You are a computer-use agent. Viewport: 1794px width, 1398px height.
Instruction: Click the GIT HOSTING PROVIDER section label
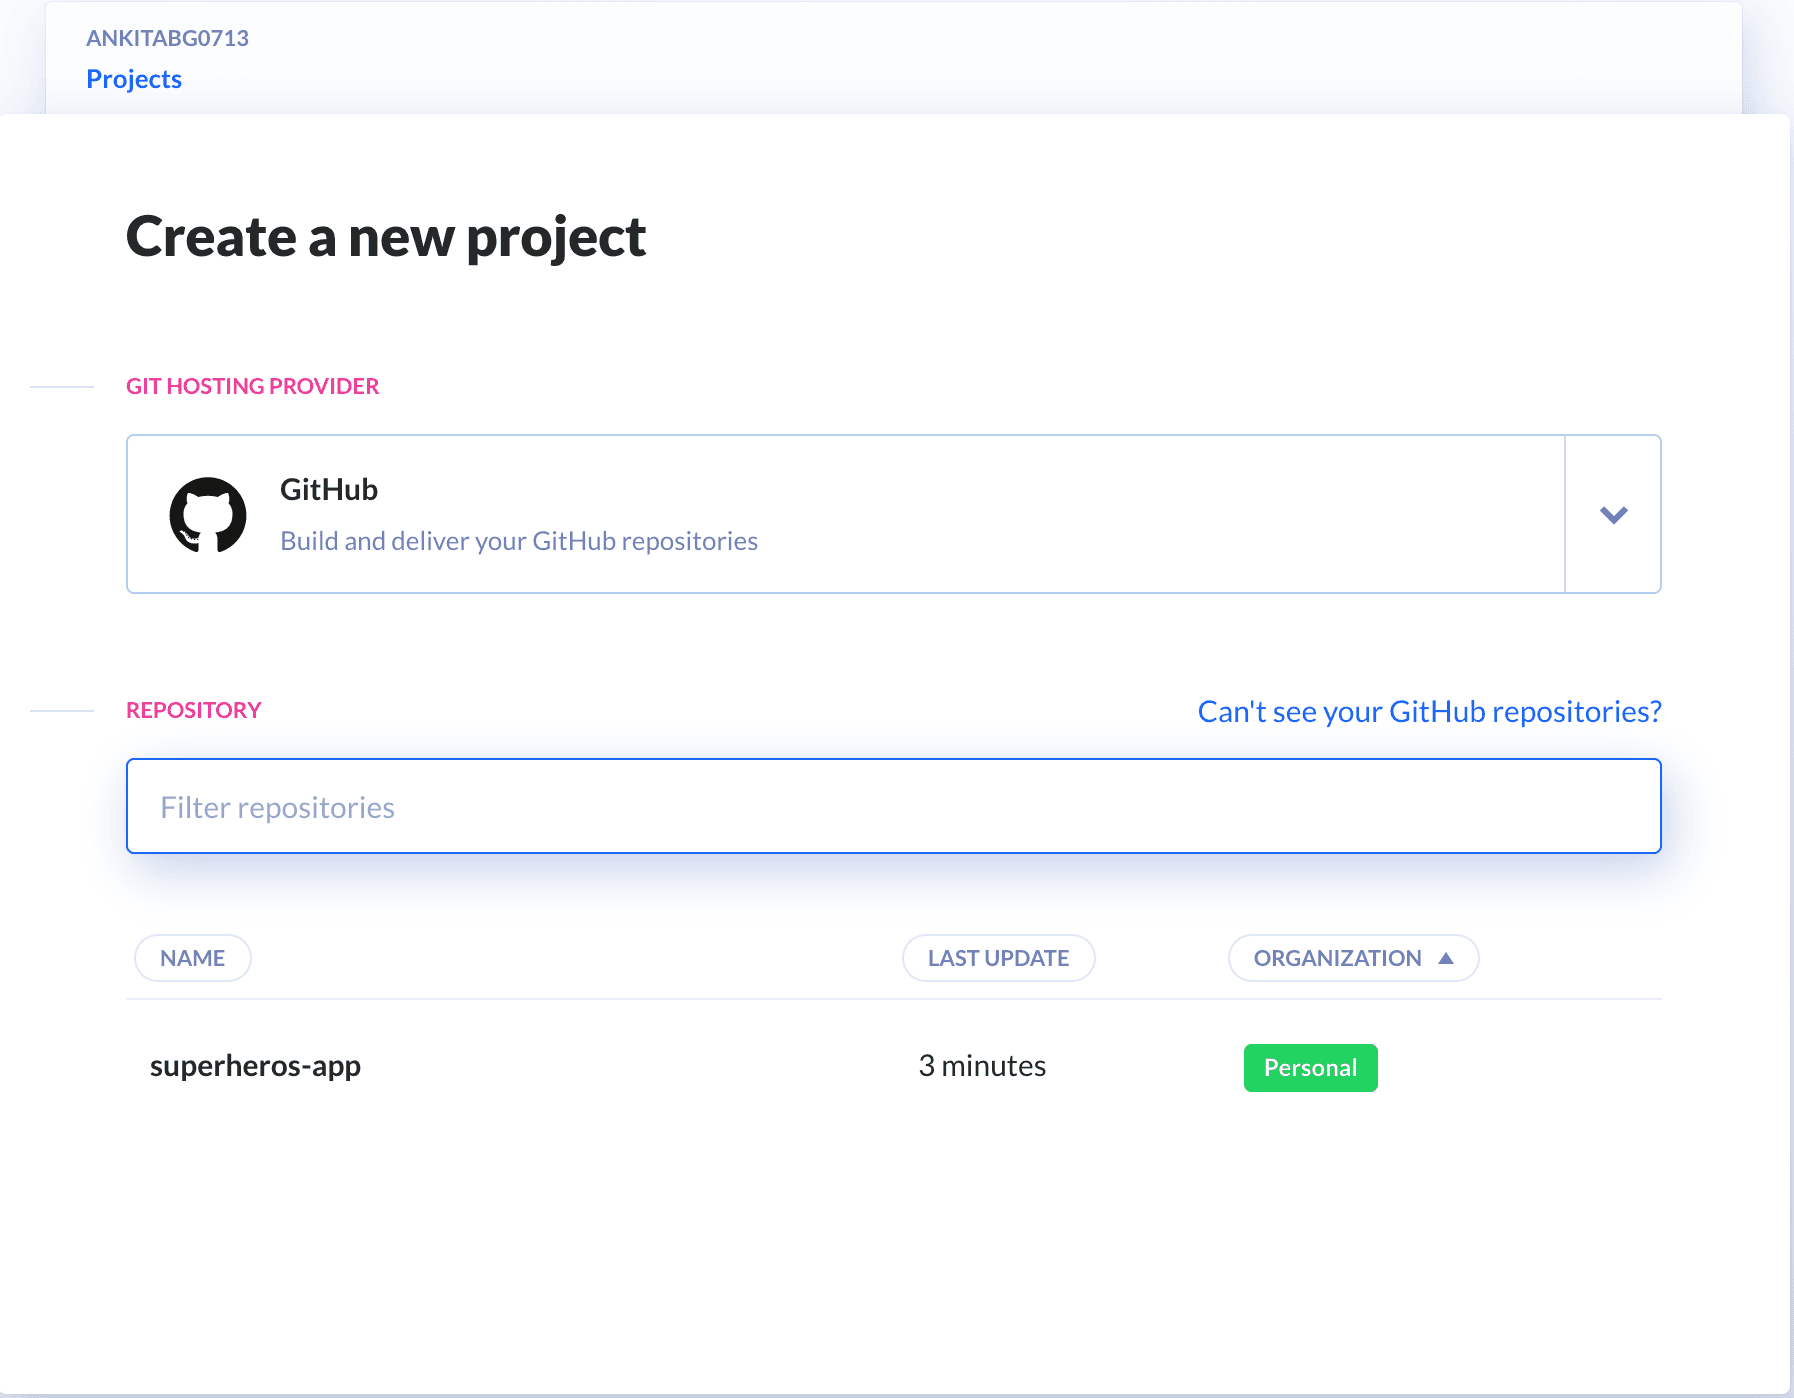(252, 385)
